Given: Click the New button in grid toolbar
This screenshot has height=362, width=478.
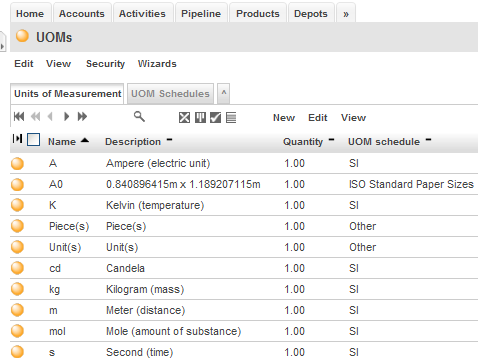Looking at the screenshot, I should 284,118.
